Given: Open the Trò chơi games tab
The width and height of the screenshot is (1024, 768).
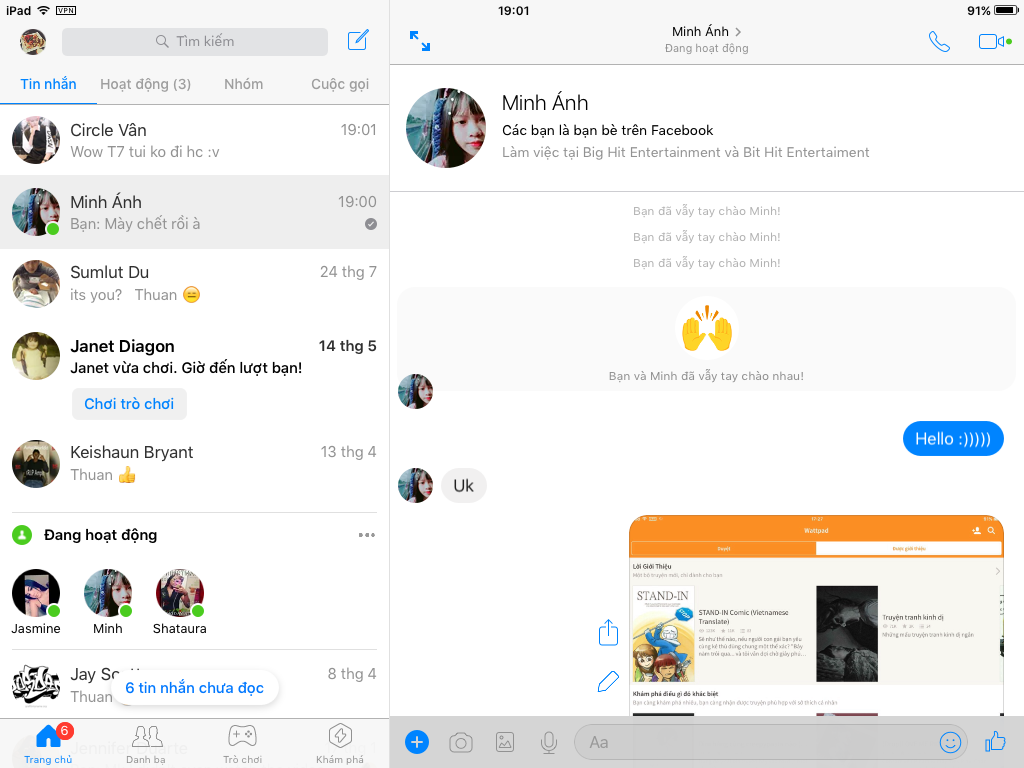Looking at the screenshot, I should pos(242,744).
